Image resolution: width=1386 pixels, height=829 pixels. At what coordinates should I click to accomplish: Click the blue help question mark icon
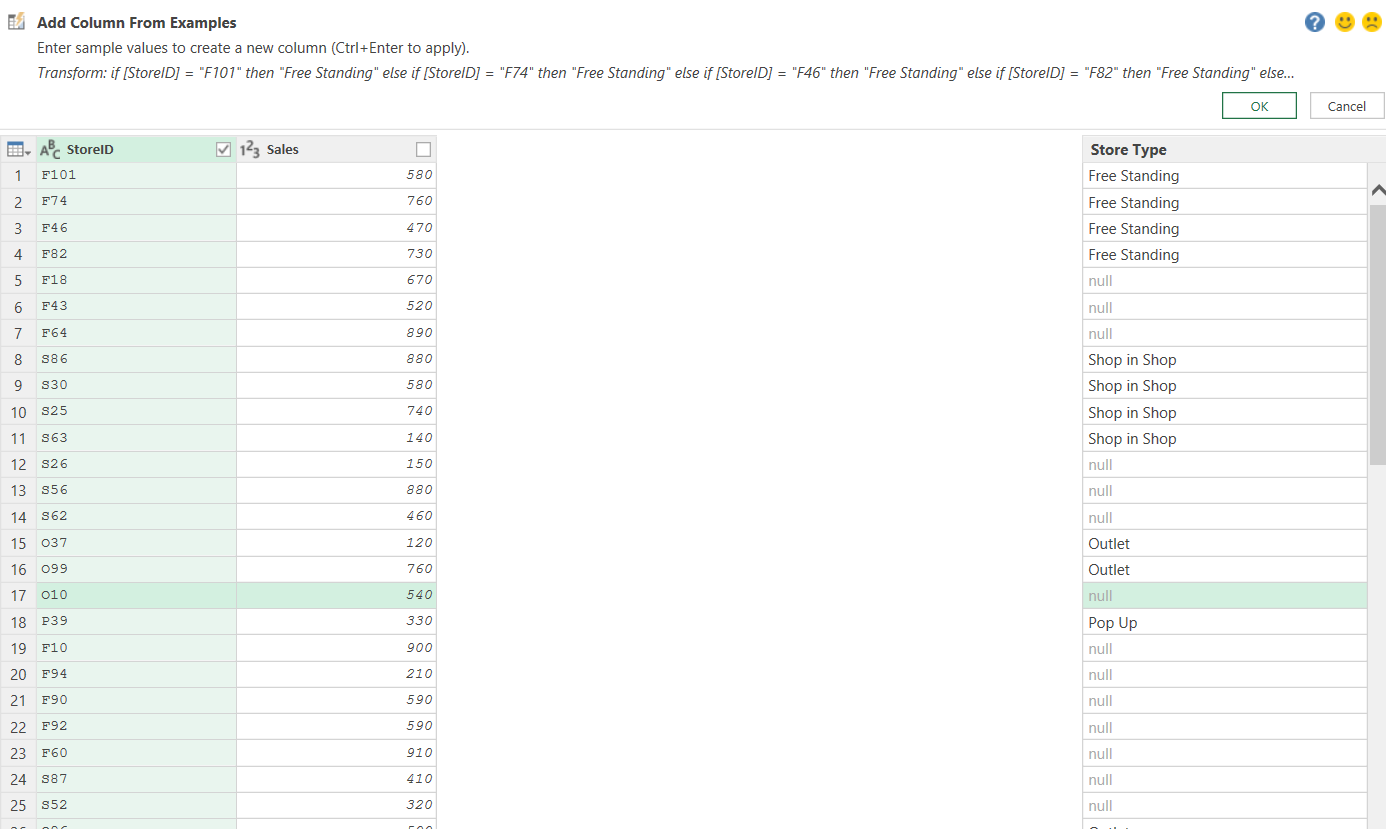pyautogui.click(x=1315, y=22)
